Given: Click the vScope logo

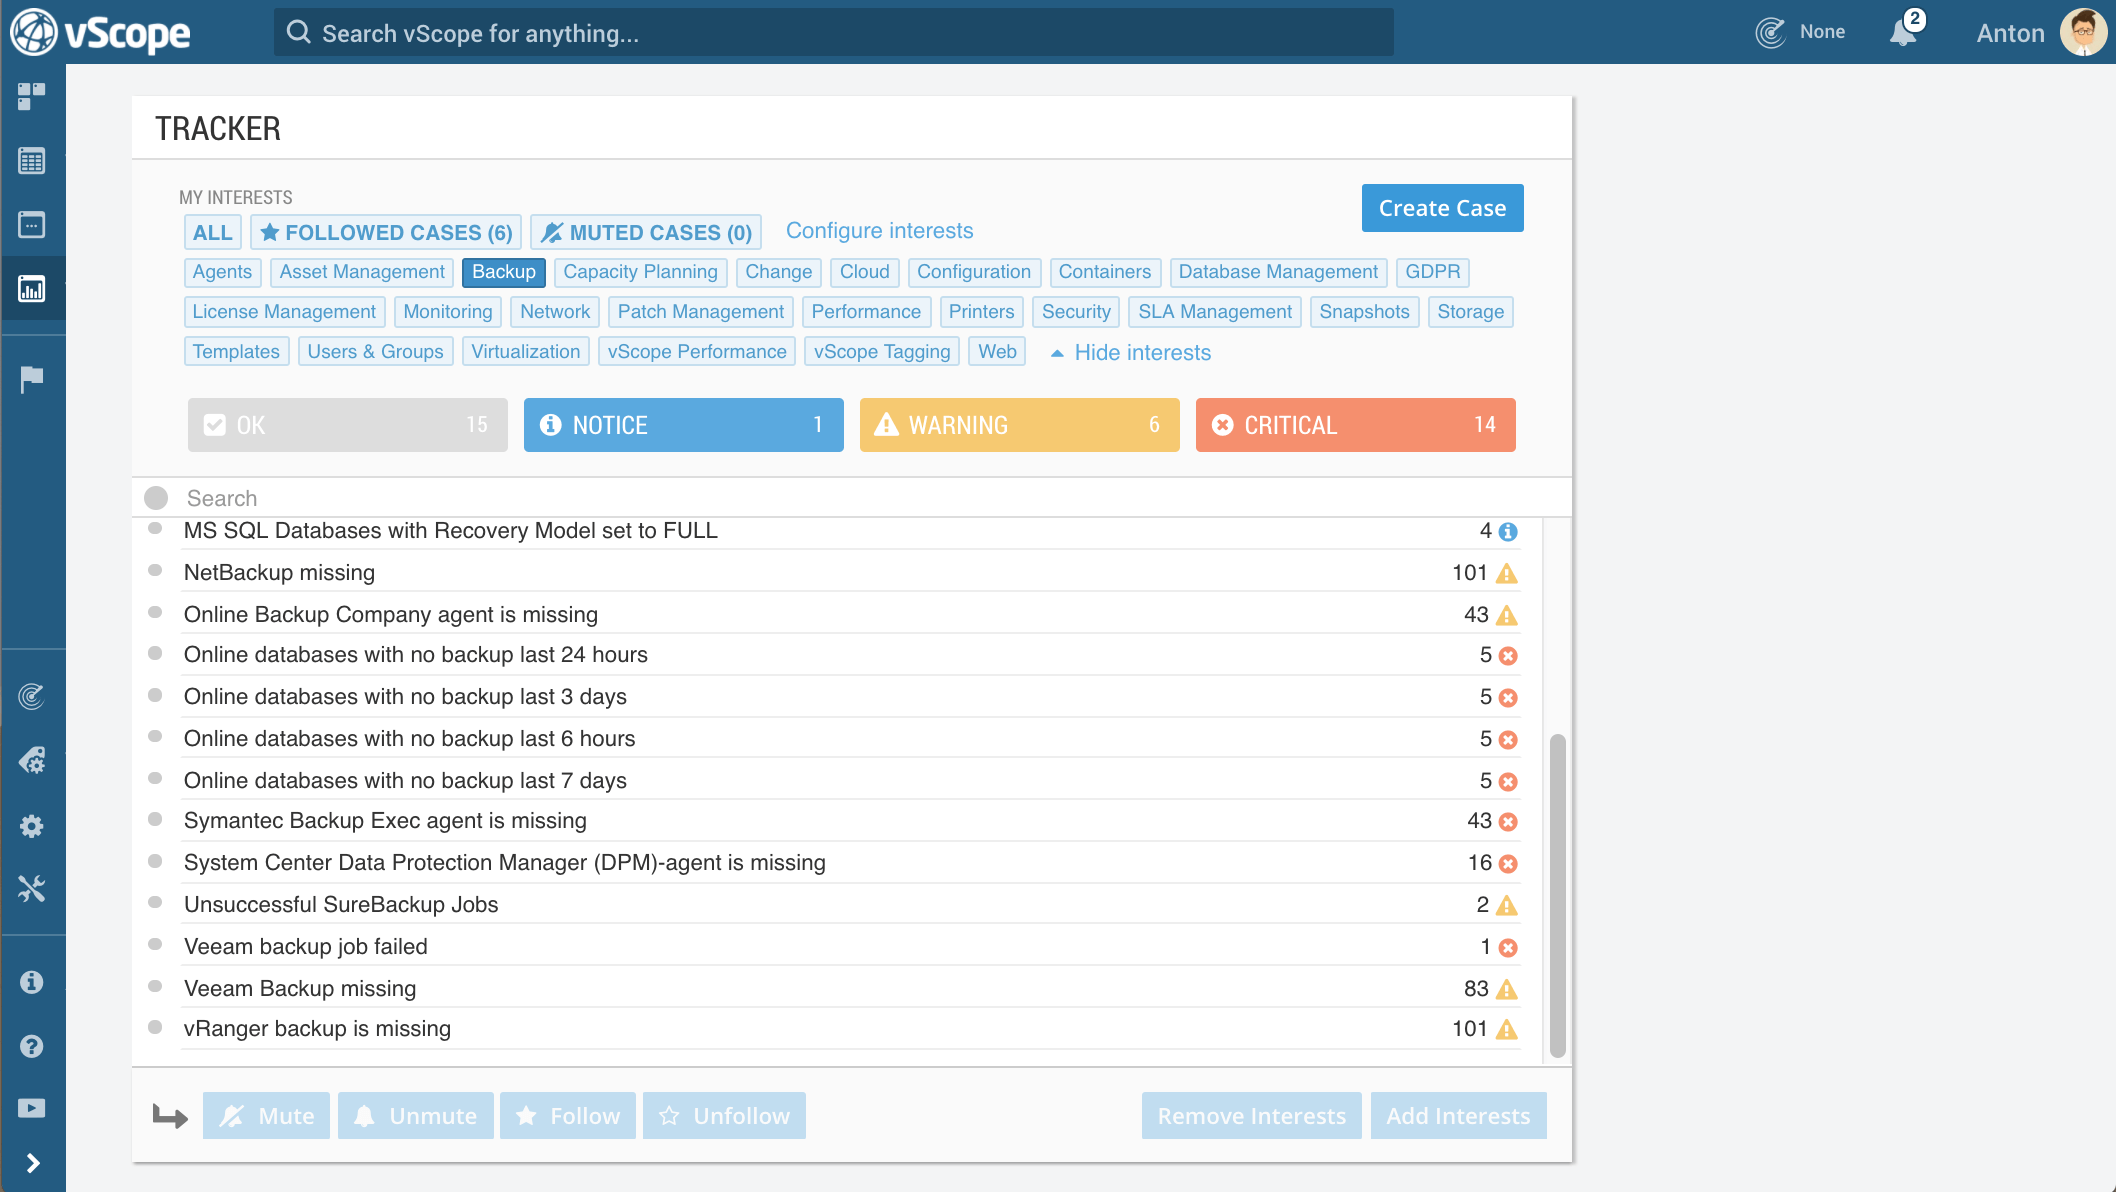Looking at the screenshot, I should point(100,32).
